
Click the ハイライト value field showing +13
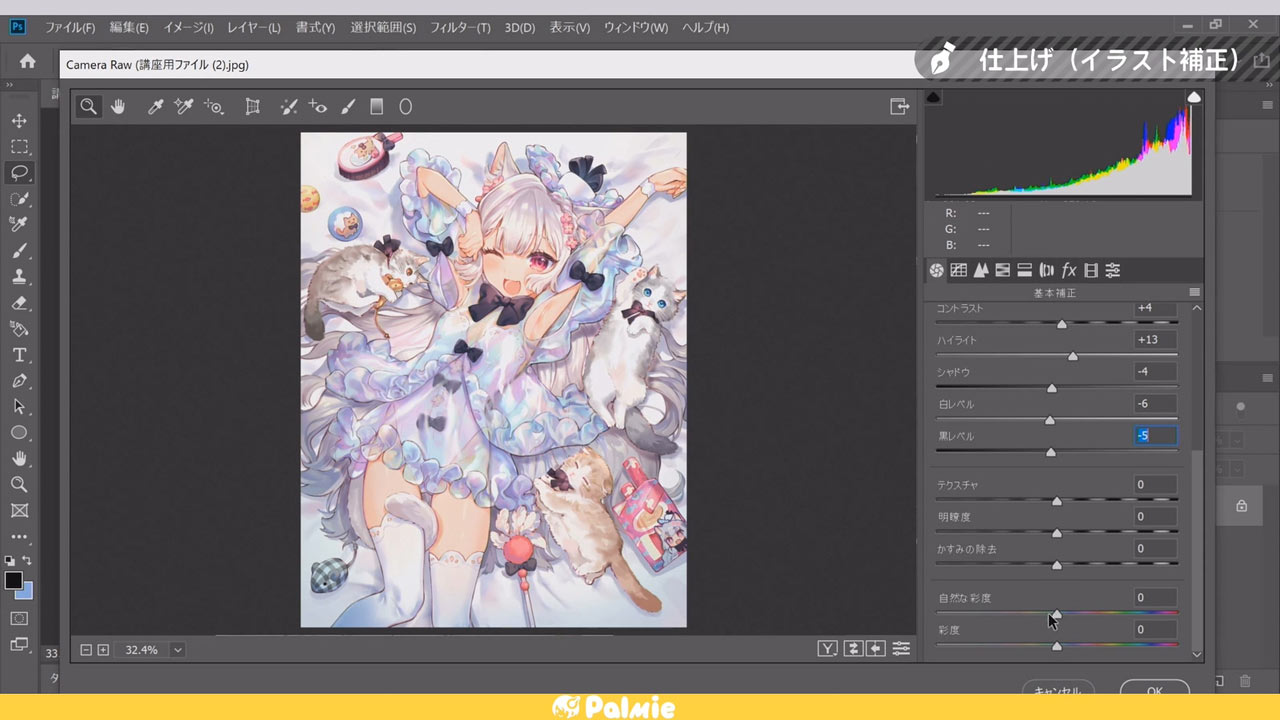click(1155, 340)
